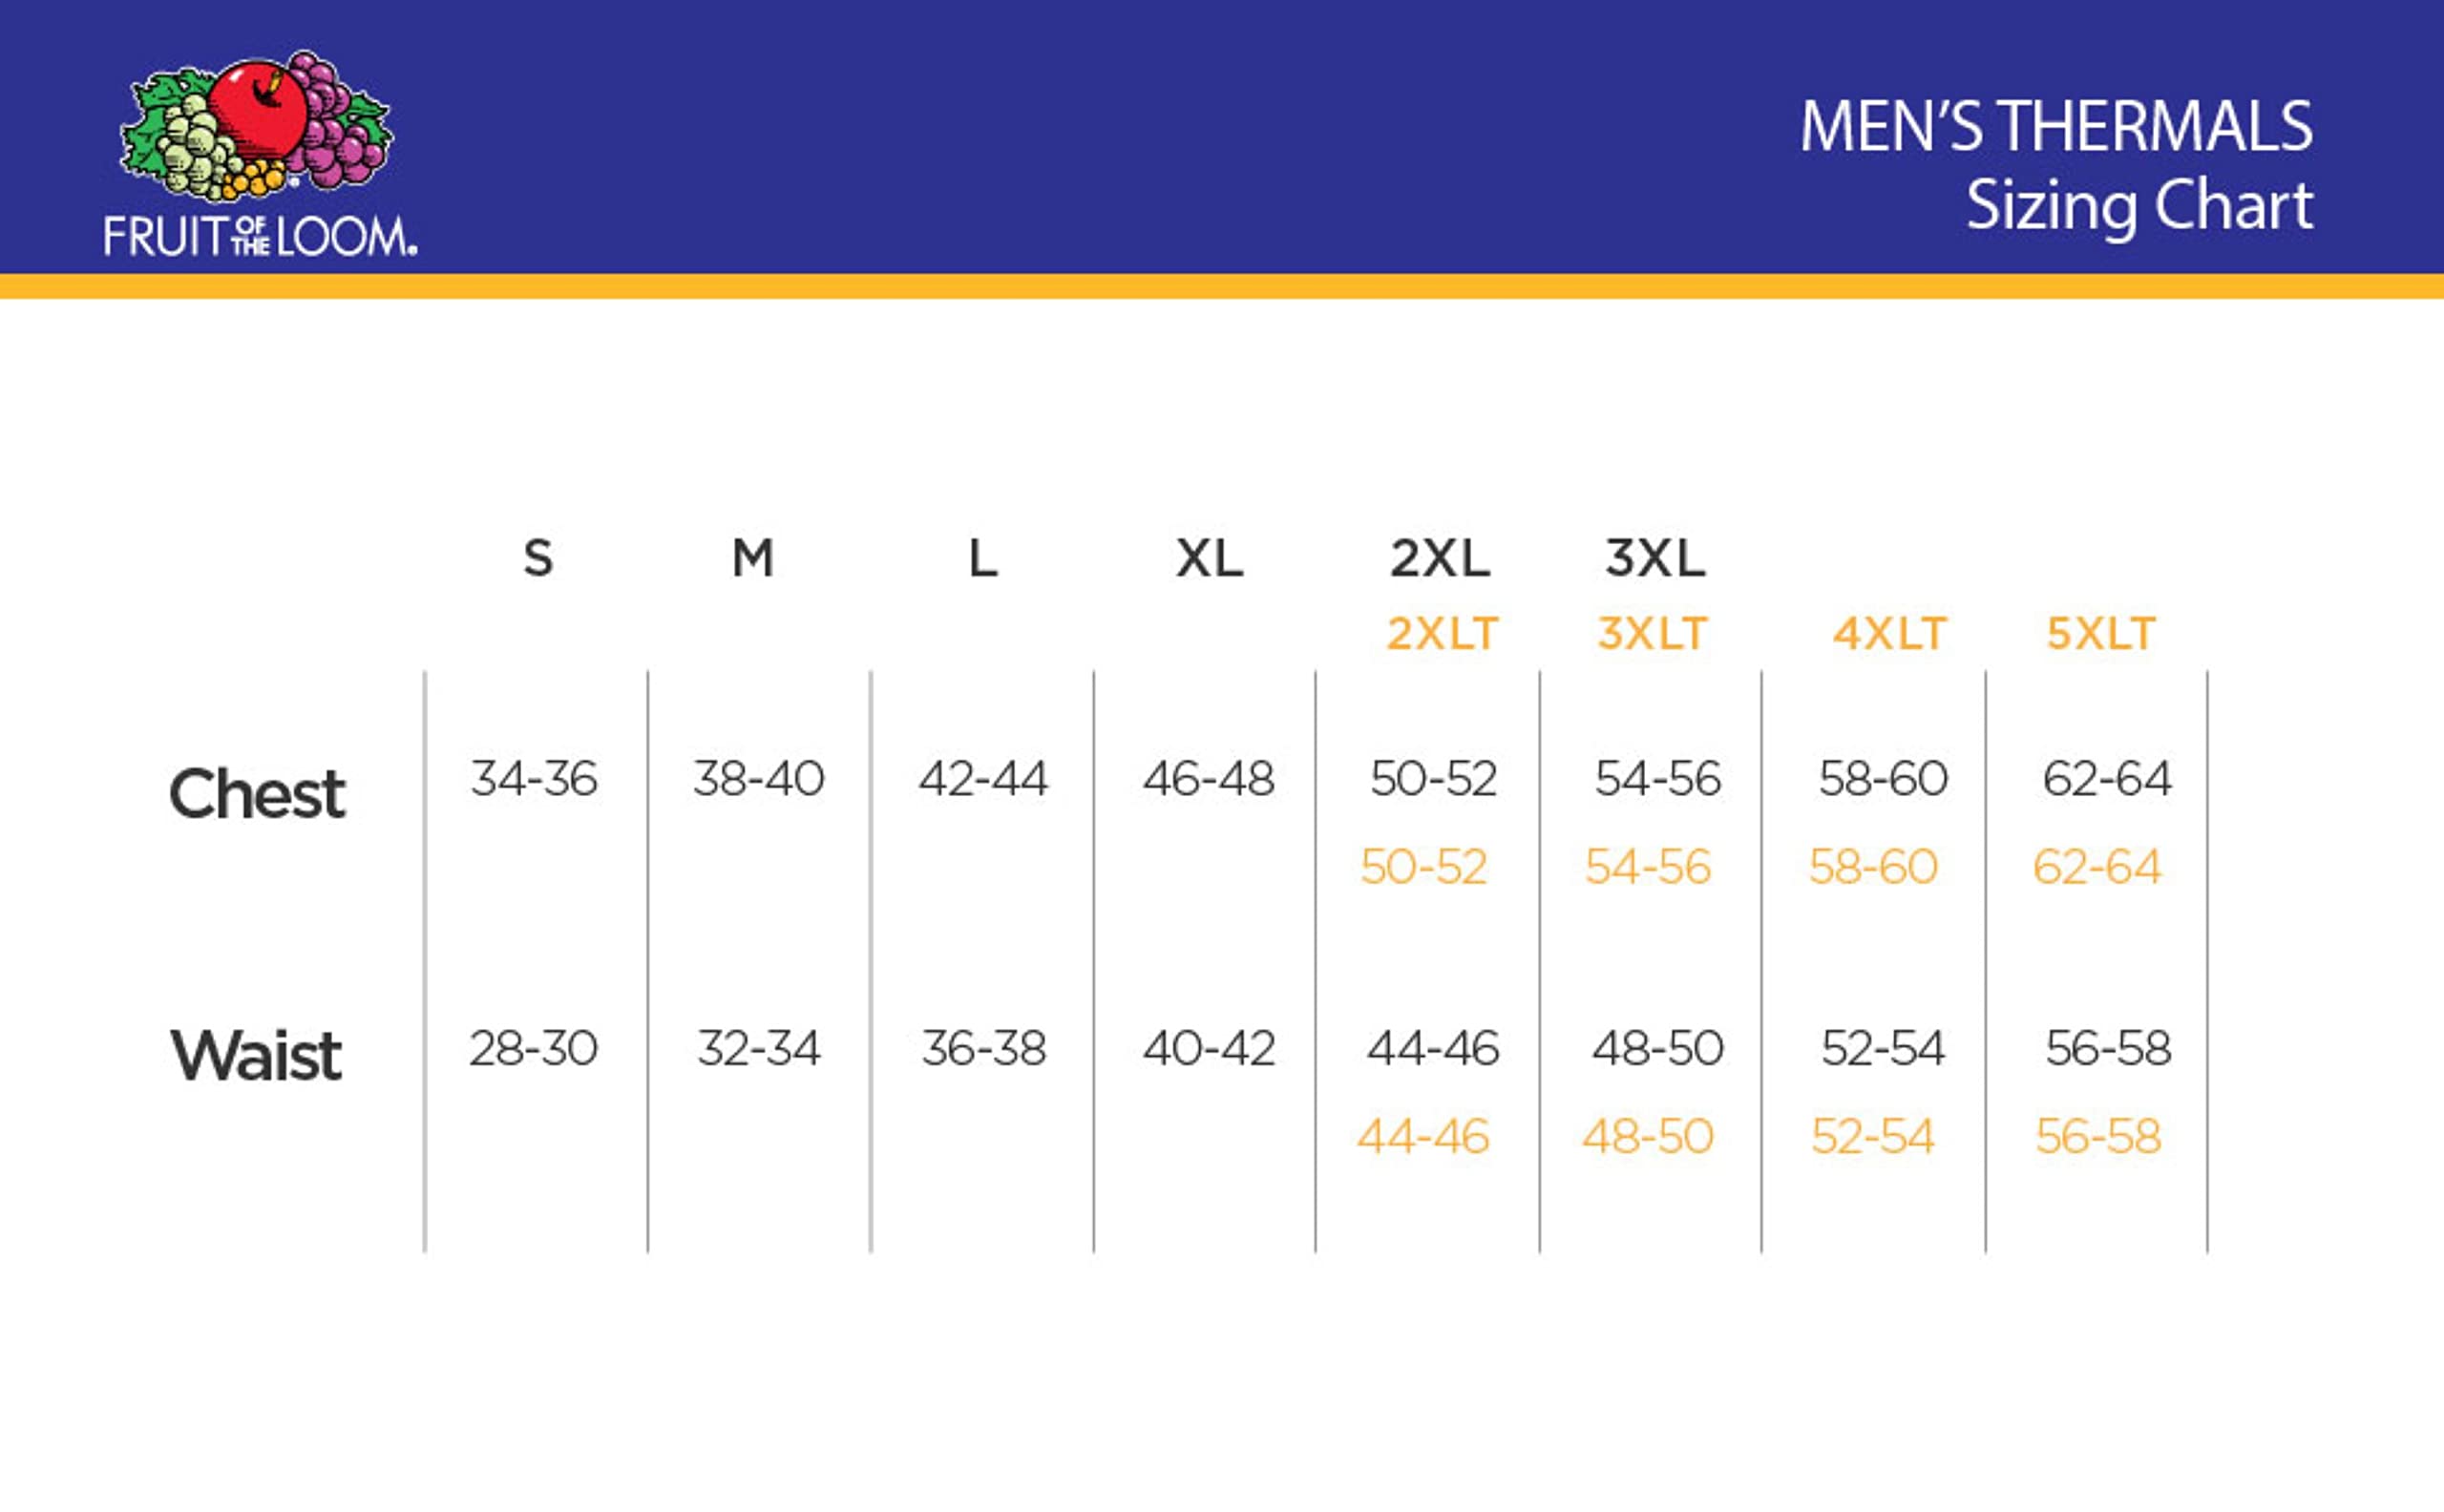Click waist value 40-42 for size XL
Viewport: 2444px width, 1512px height.
(1209, 1048)
